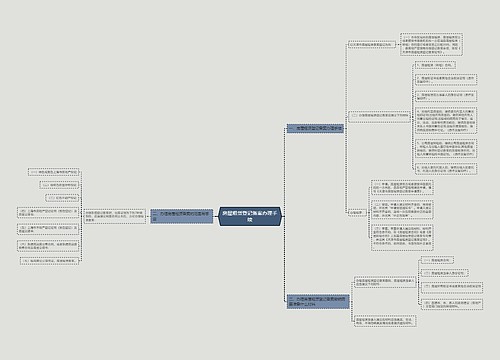Select the two-line blue branch node numbered 三
Viewport: 500px width, 360px height.
(318, 301)
